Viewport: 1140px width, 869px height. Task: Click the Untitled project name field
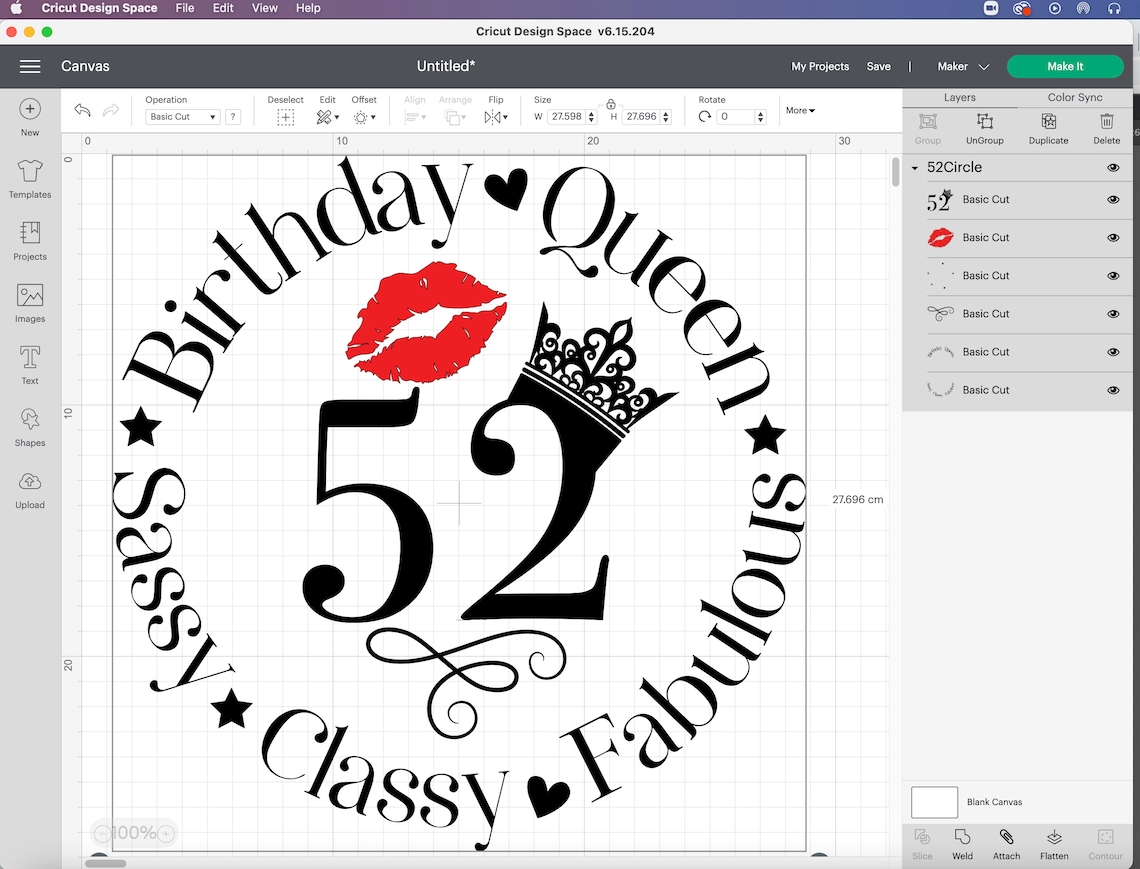pos(446,66)
